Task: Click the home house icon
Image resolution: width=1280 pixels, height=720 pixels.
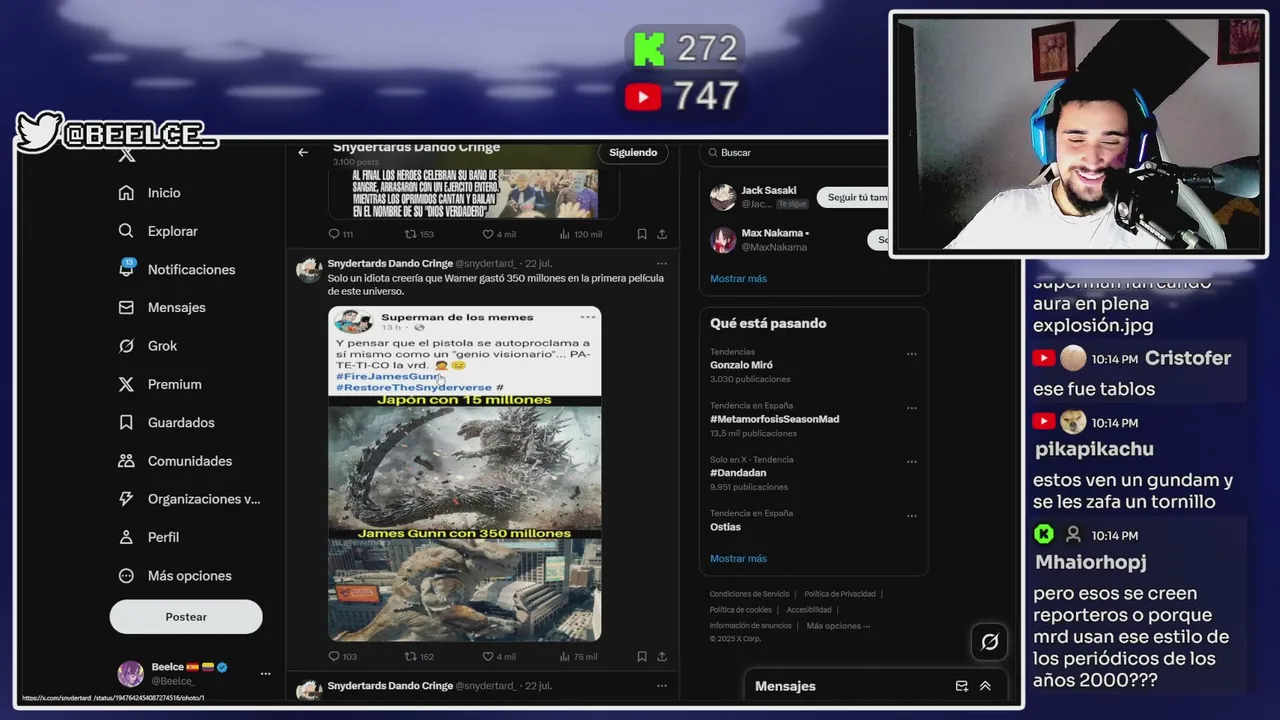Action: point(126,193)
